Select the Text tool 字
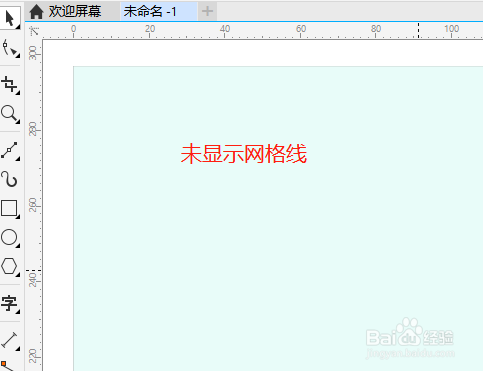 (9, 303)
